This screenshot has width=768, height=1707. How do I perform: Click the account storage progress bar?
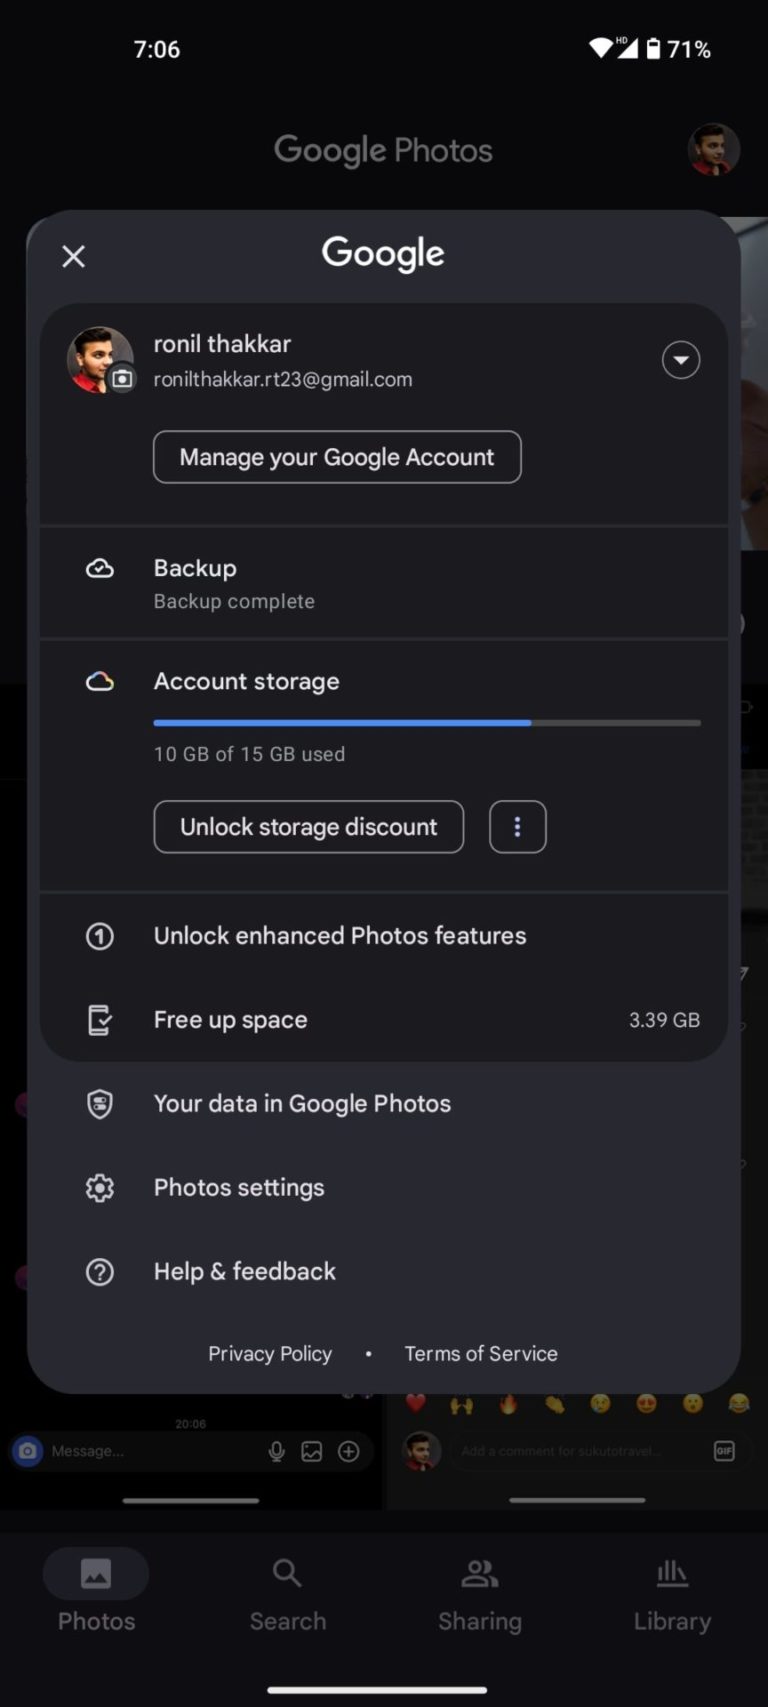[x=427, y=722]
